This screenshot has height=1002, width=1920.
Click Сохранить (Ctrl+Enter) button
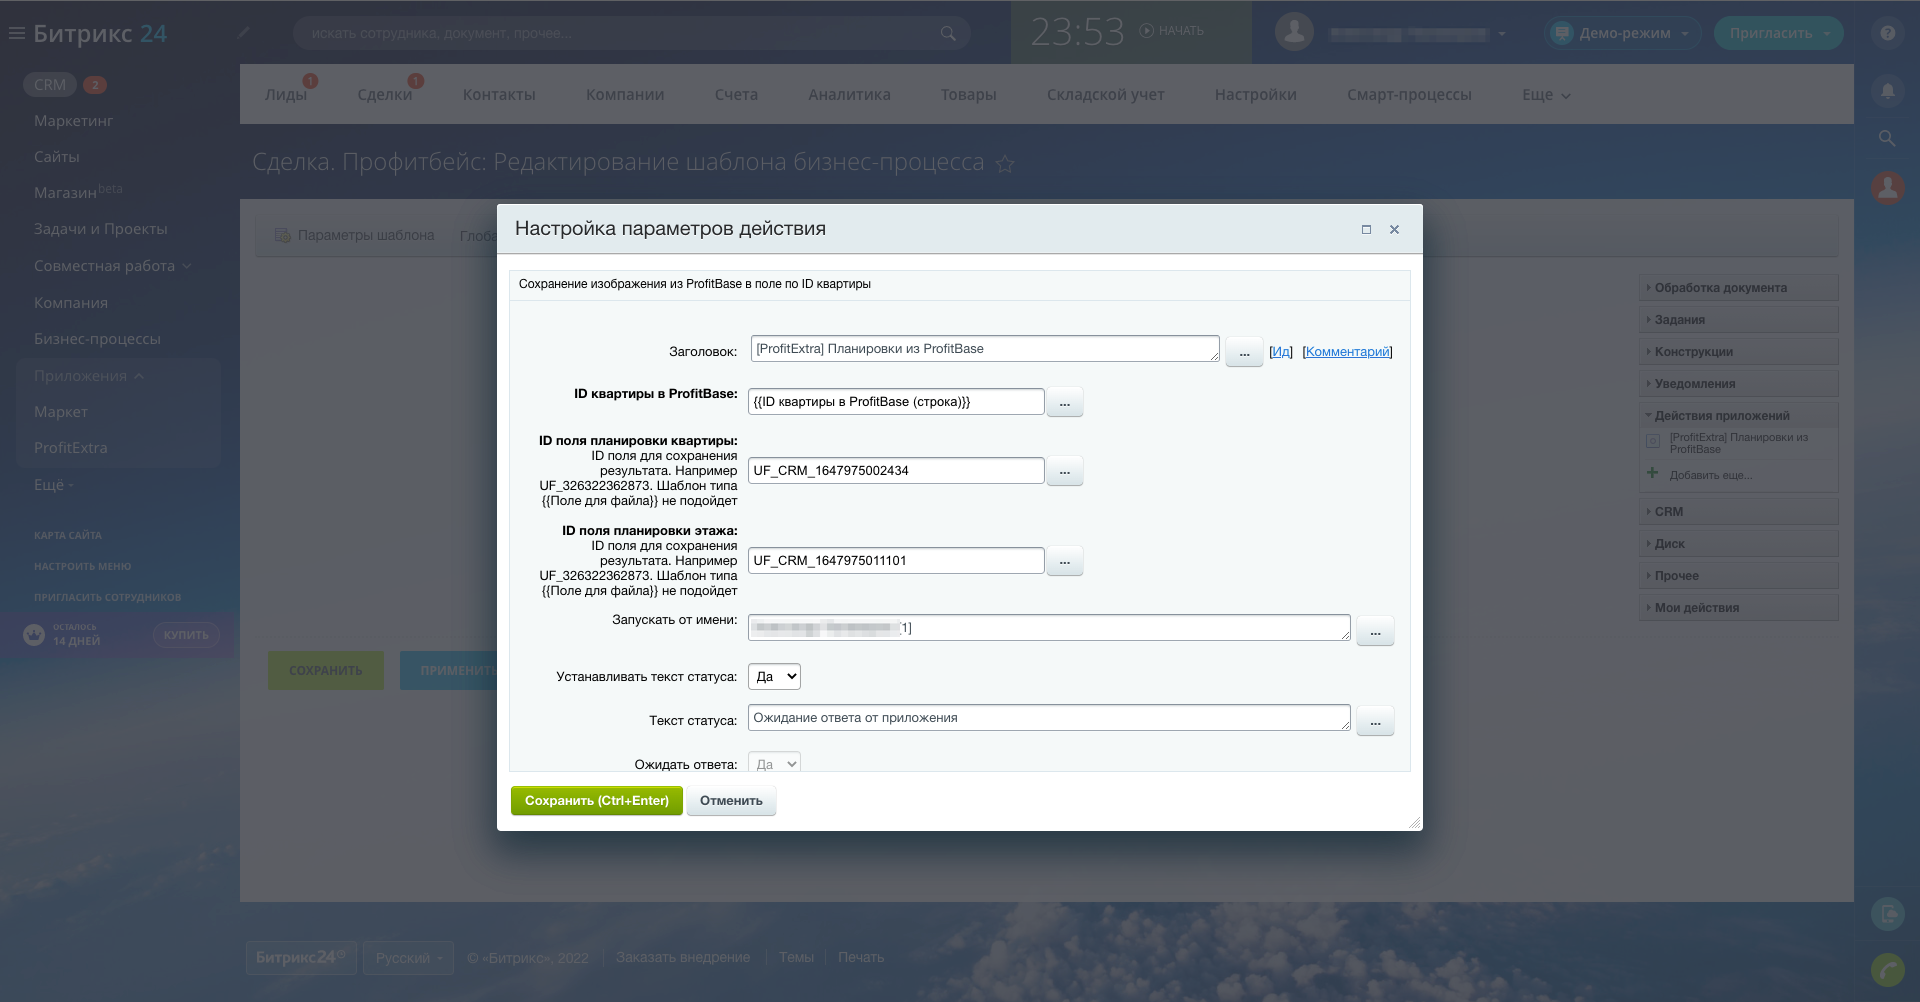(x=597, y=801)
